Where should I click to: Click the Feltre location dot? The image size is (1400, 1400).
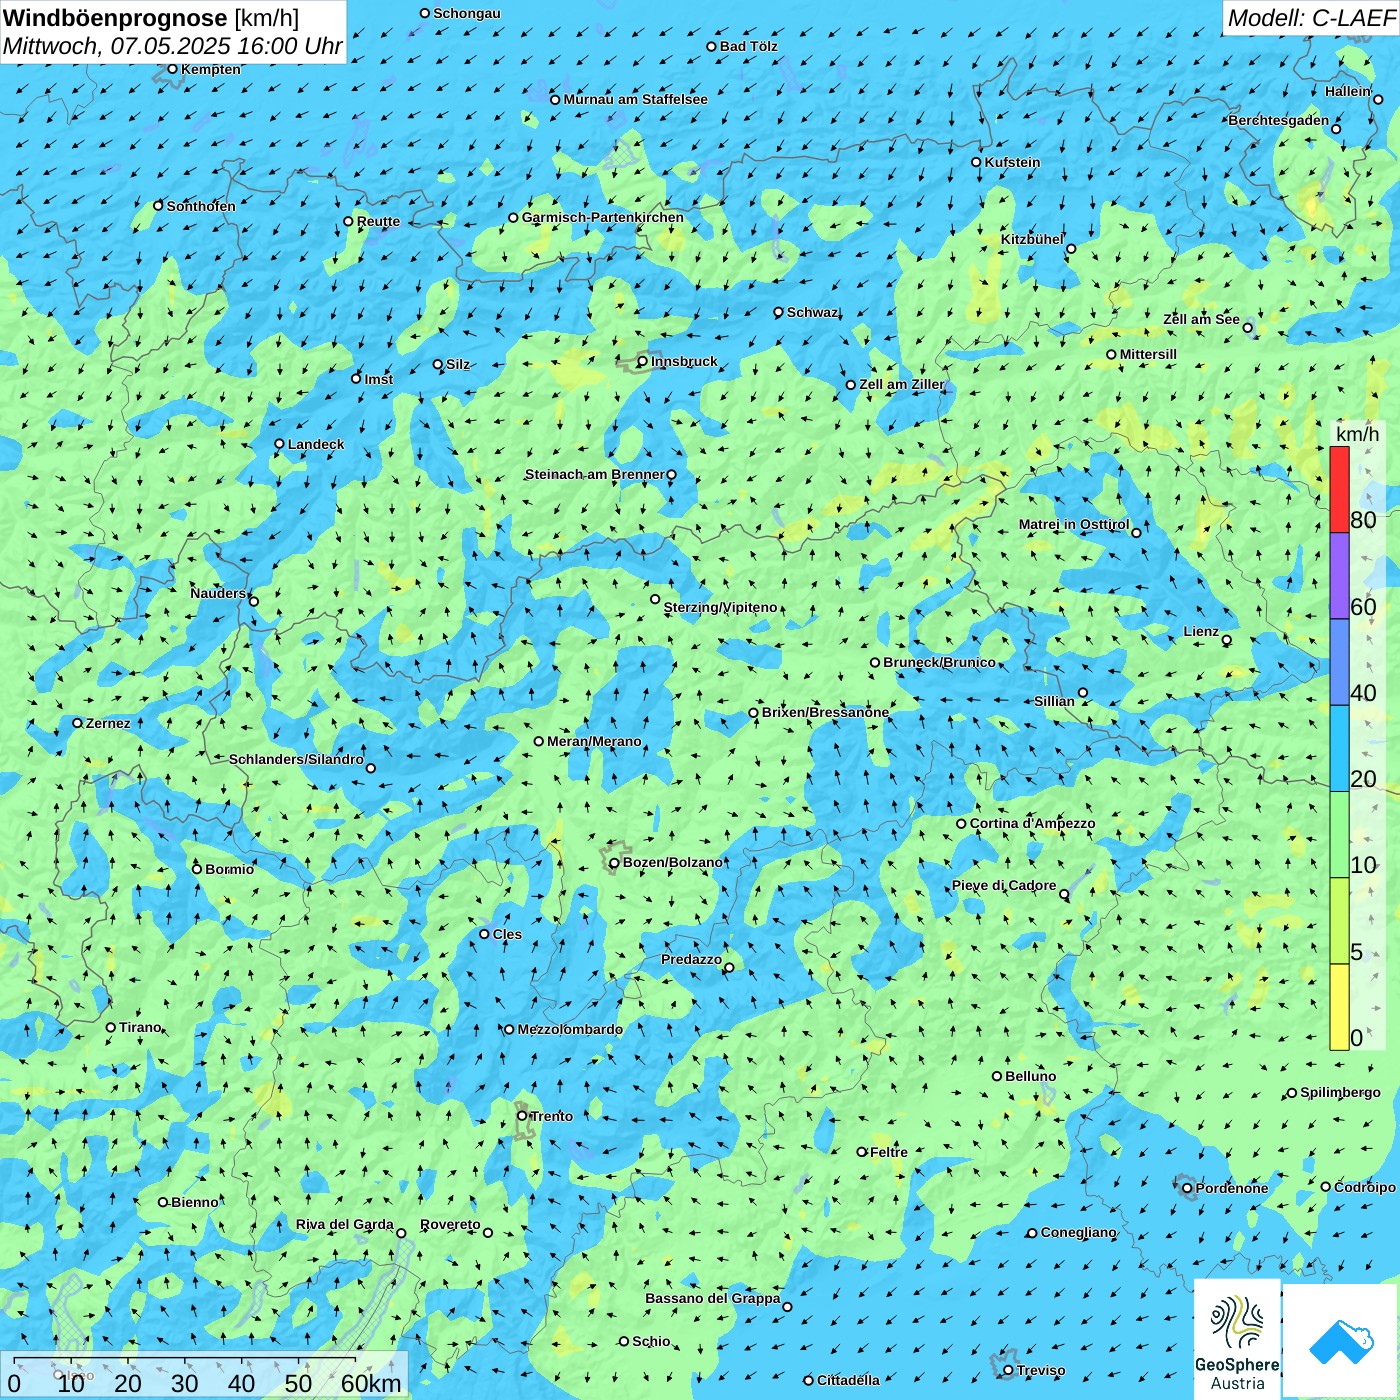[x=862, y=1152]
